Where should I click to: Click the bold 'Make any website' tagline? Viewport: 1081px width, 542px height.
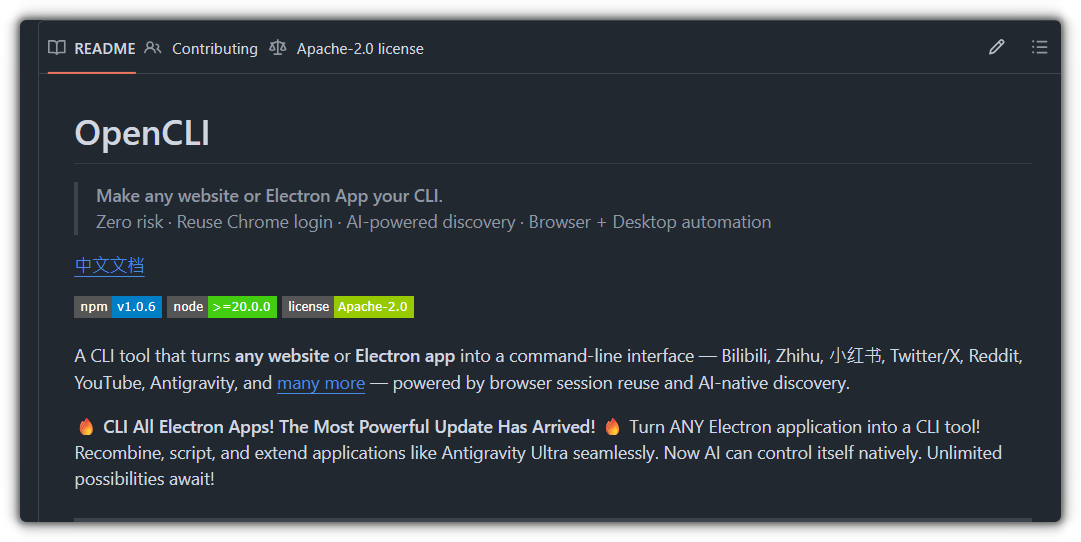269,196
